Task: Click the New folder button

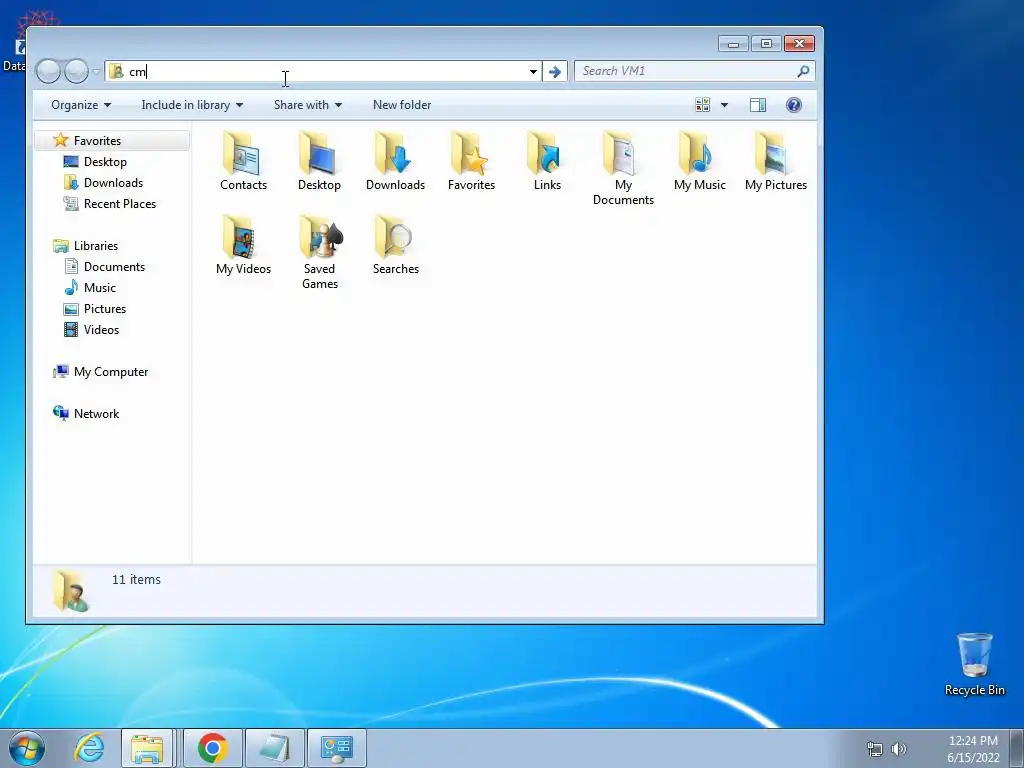Action: (x=402, y=105)
